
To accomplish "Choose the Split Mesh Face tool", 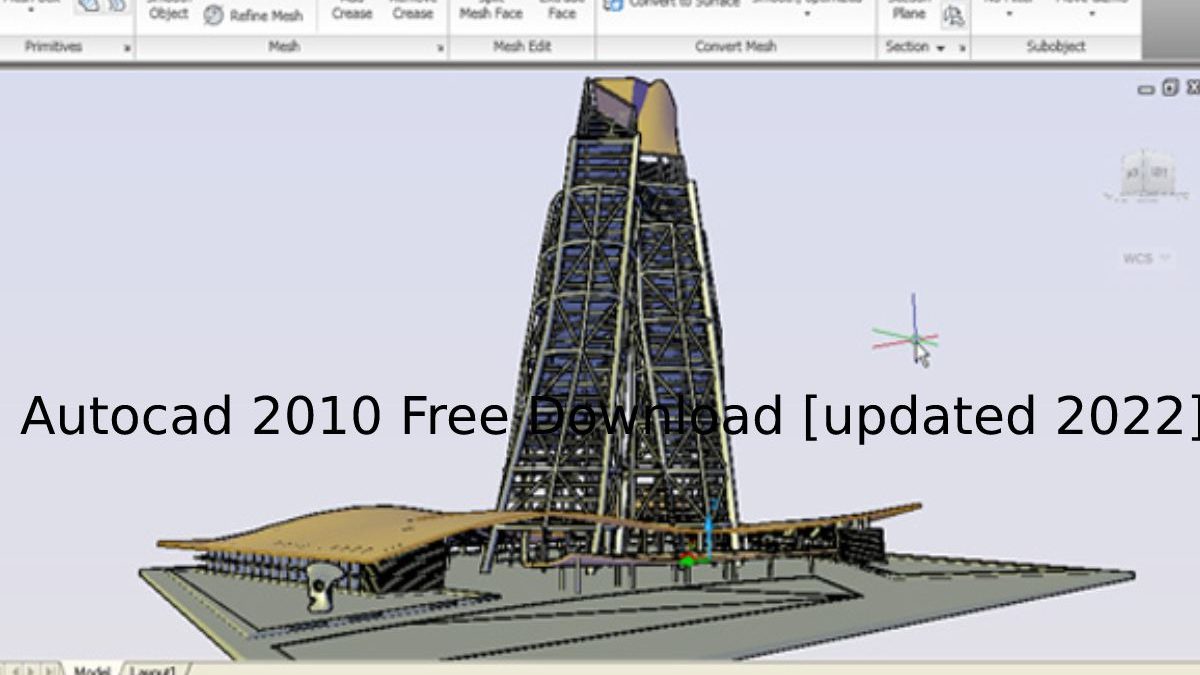I will (x=490, y=10).
